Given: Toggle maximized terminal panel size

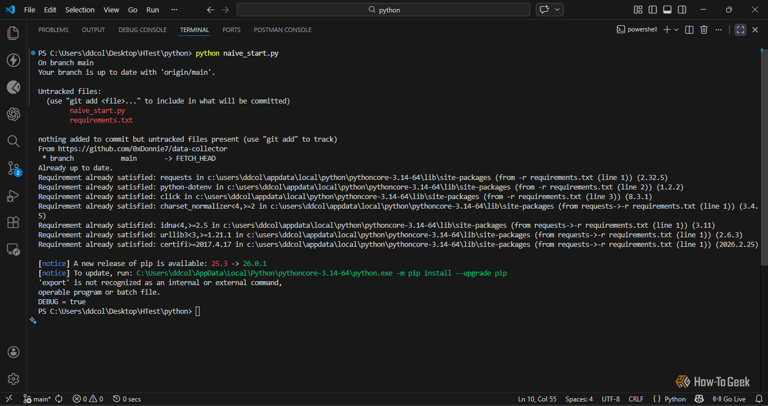Looking at the screenshot, I should pyautogui.click(x=740, y=30).
